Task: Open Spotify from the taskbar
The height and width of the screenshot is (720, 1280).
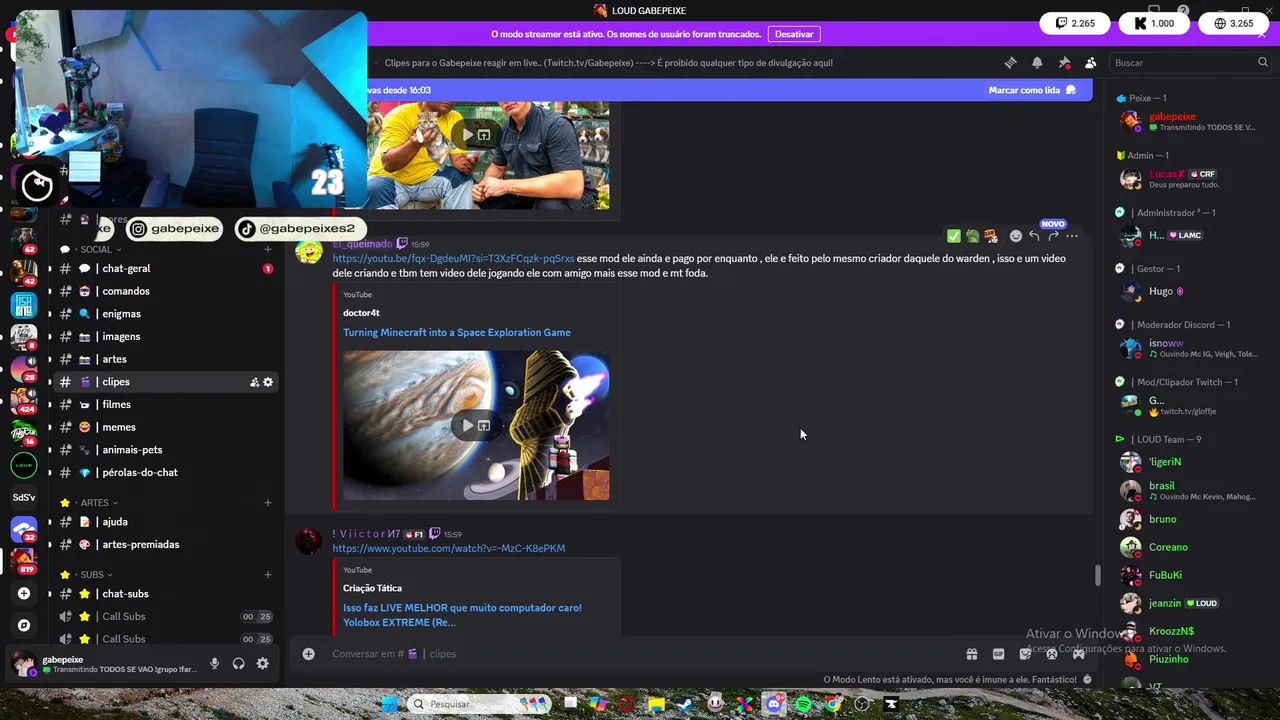Action: [x=804, y=704]
